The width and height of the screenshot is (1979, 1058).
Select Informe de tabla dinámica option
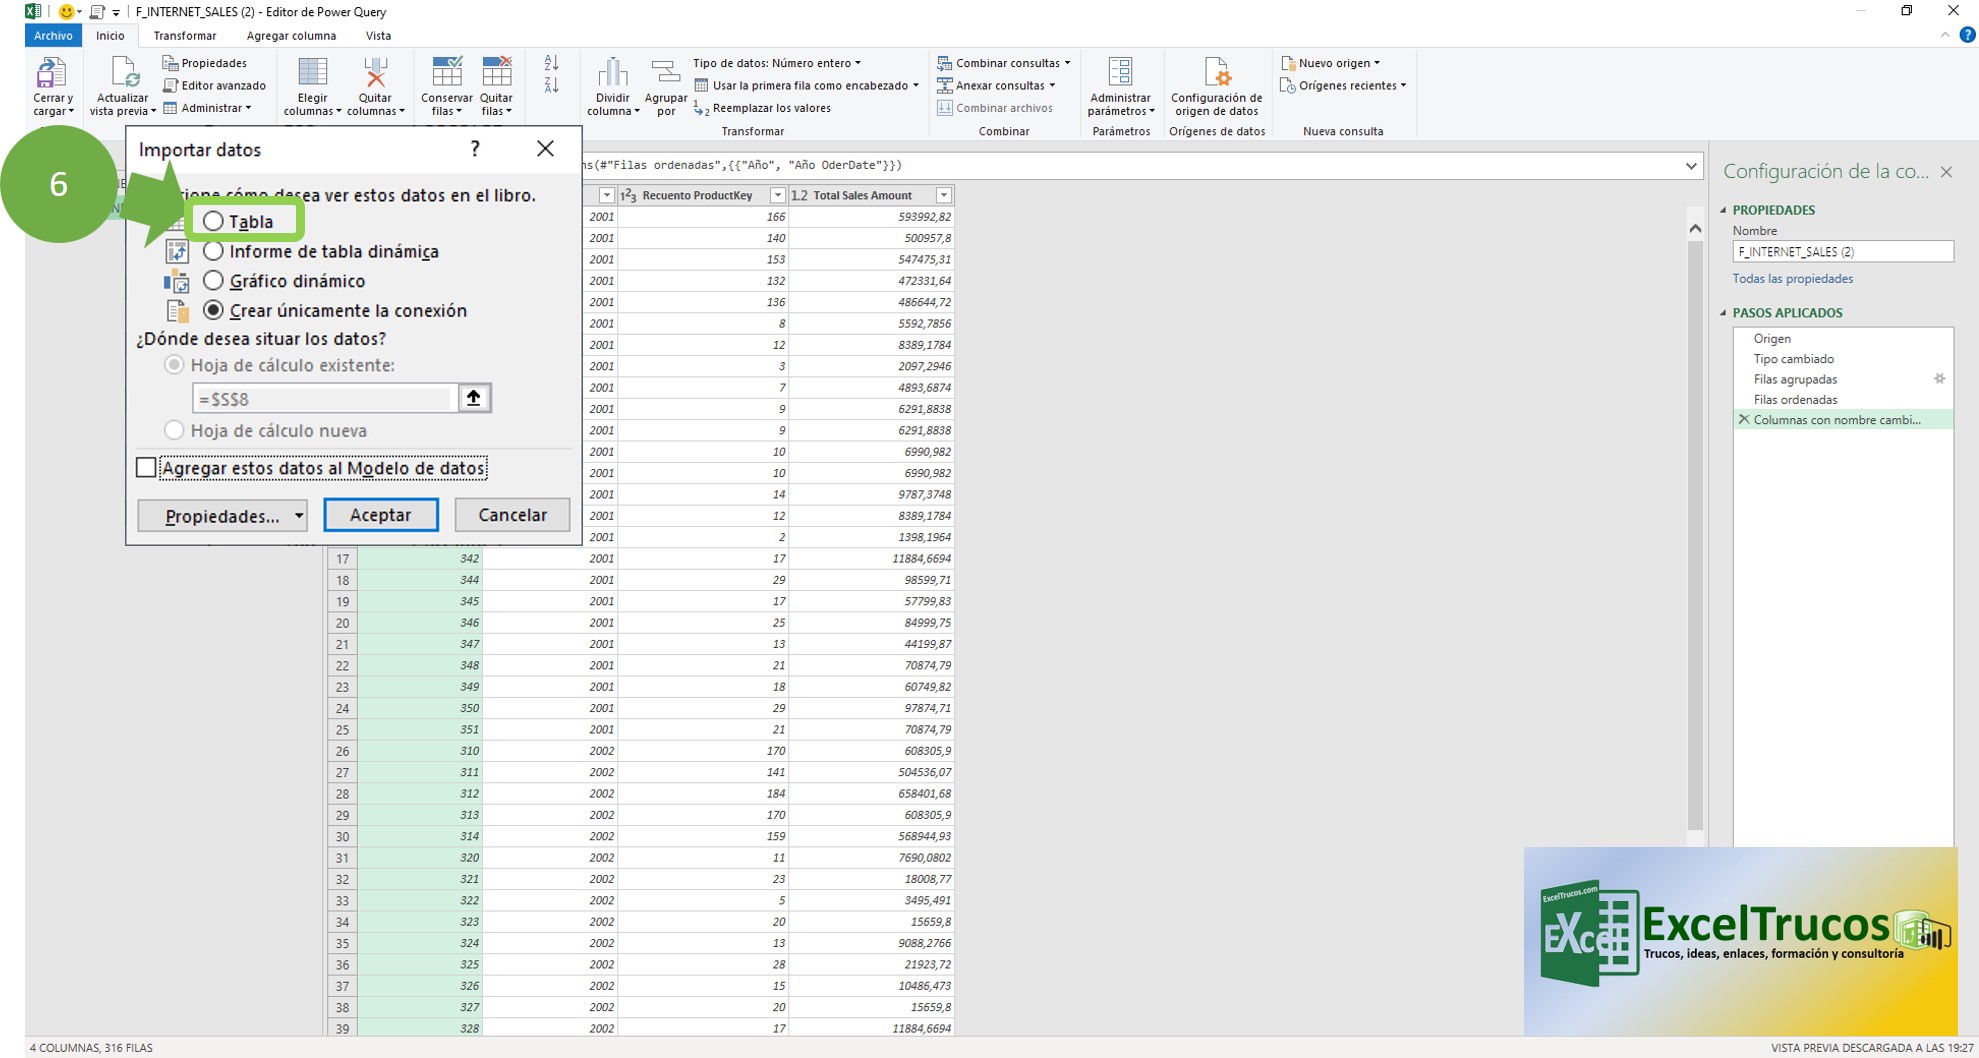pos(213,251)
